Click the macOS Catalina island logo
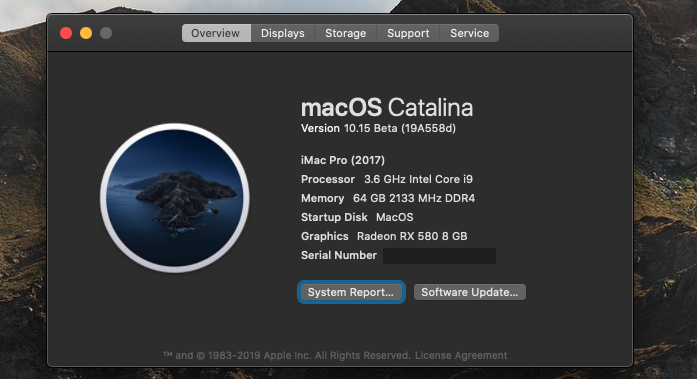 175,198
